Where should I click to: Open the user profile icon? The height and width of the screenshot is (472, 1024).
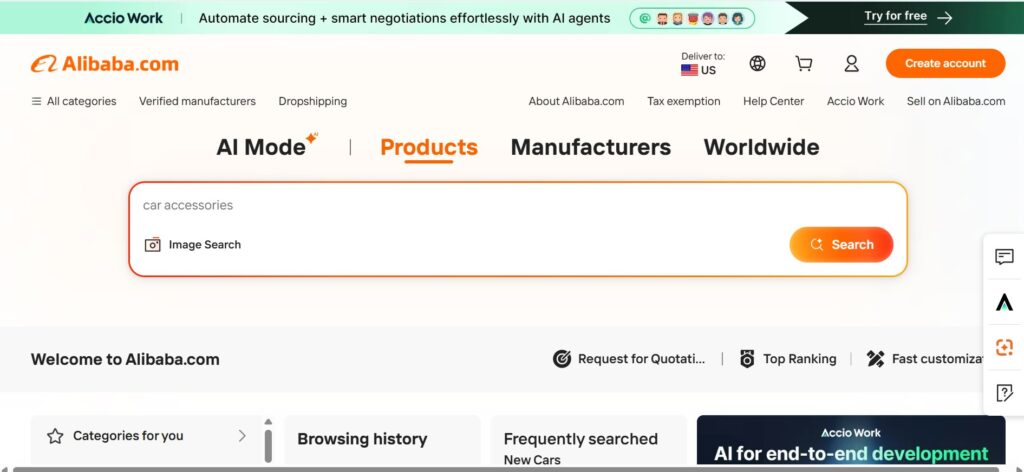click(x=851, y=63)
